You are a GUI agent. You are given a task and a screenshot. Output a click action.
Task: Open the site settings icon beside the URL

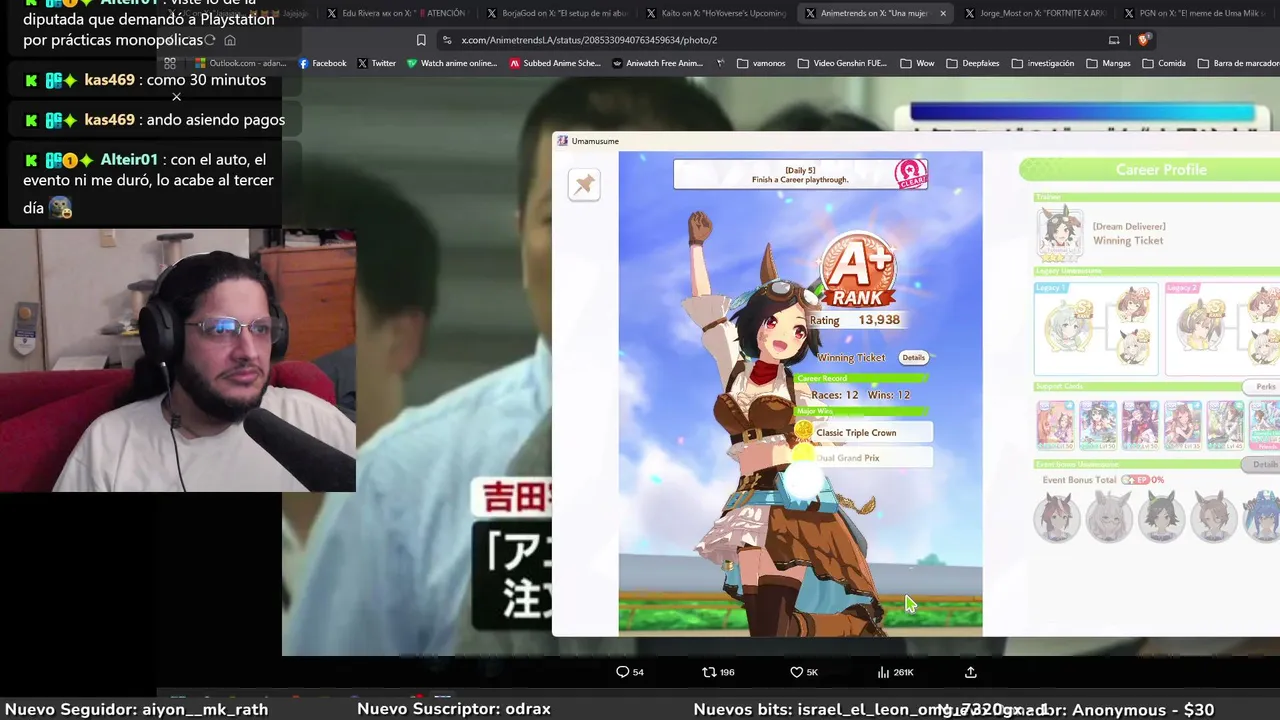[x=447, y=40]
